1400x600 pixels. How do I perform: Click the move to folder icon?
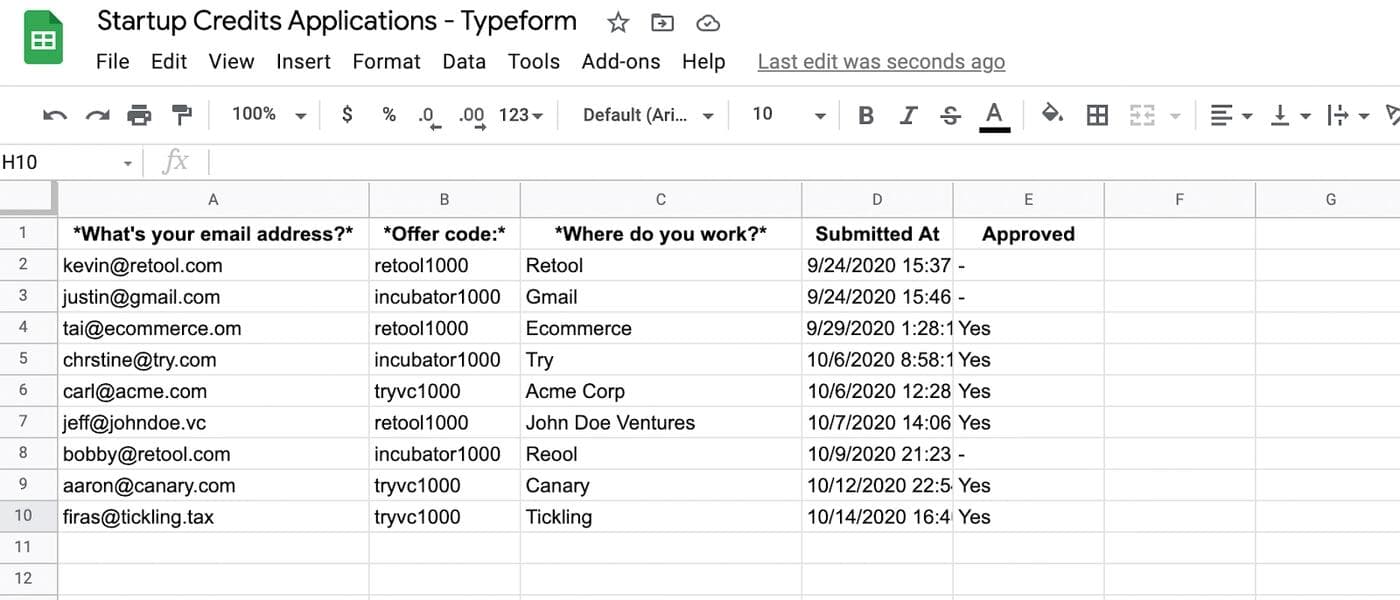tap(662, 23)
